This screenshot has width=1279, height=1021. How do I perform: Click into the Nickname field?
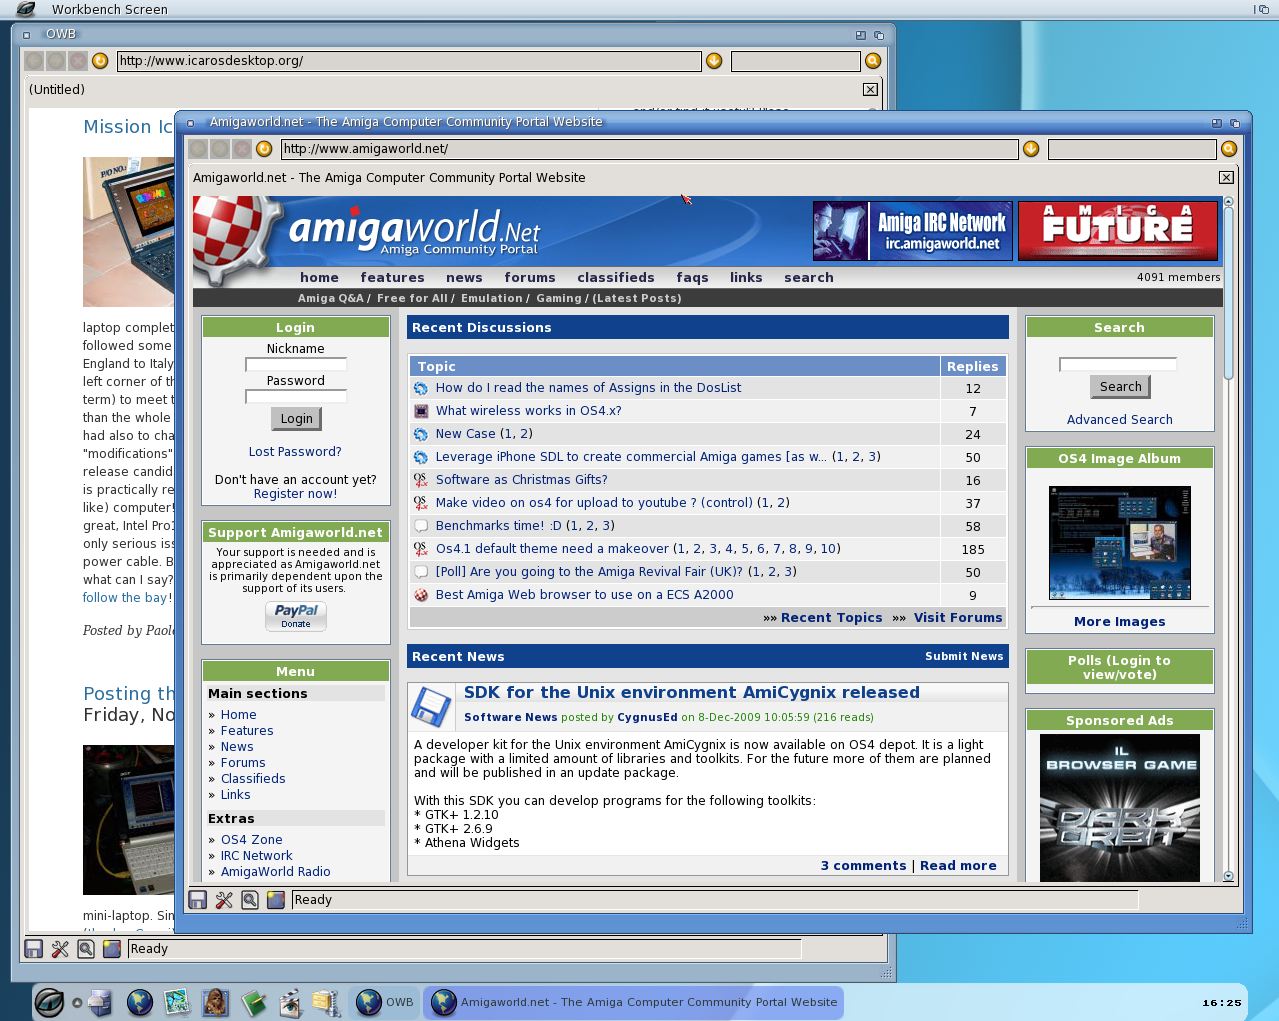pos(296,365)
